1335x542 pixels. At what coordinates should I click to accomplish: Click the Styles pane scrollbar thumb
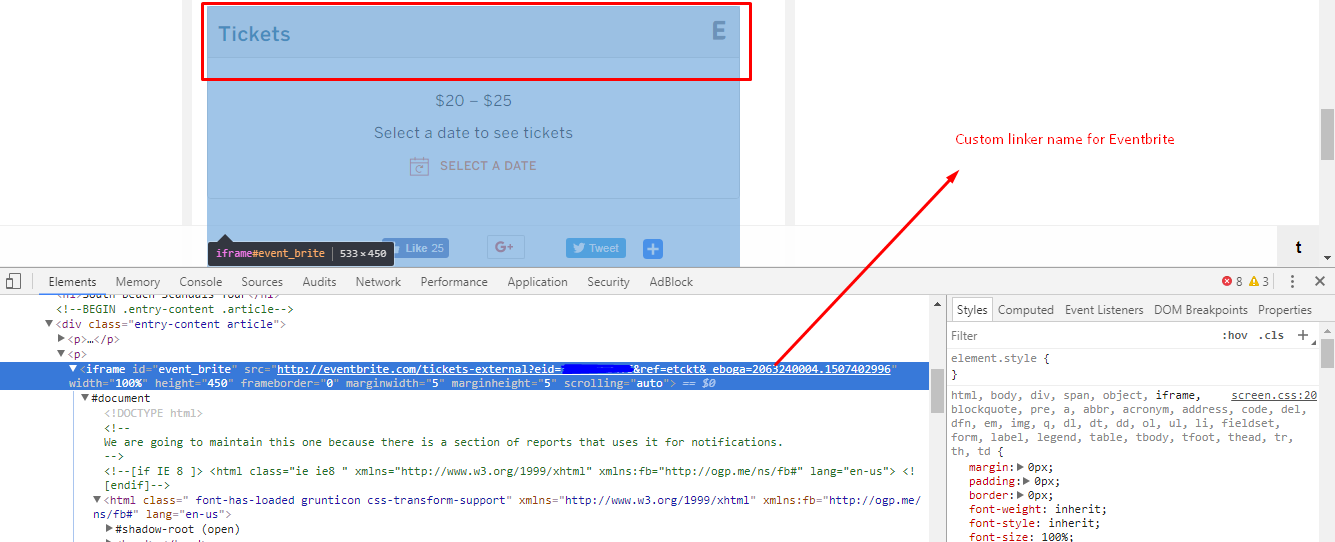[x=1327, y=354]
